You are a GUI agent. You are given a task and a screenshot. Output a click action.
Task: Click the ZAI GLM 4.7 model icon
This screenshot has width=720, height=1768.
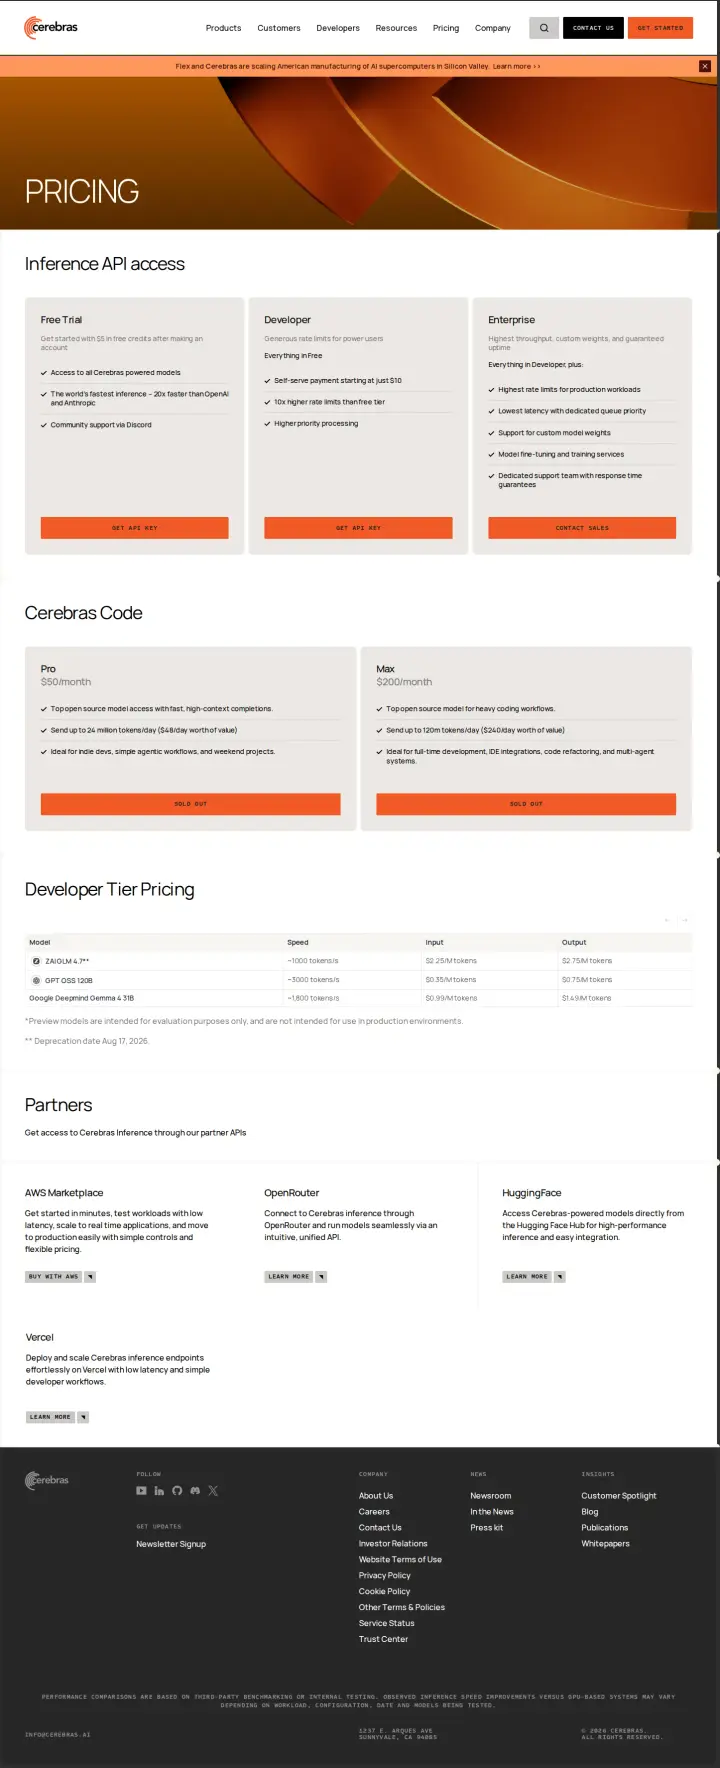pyautogui.click(x=36, y=961)
